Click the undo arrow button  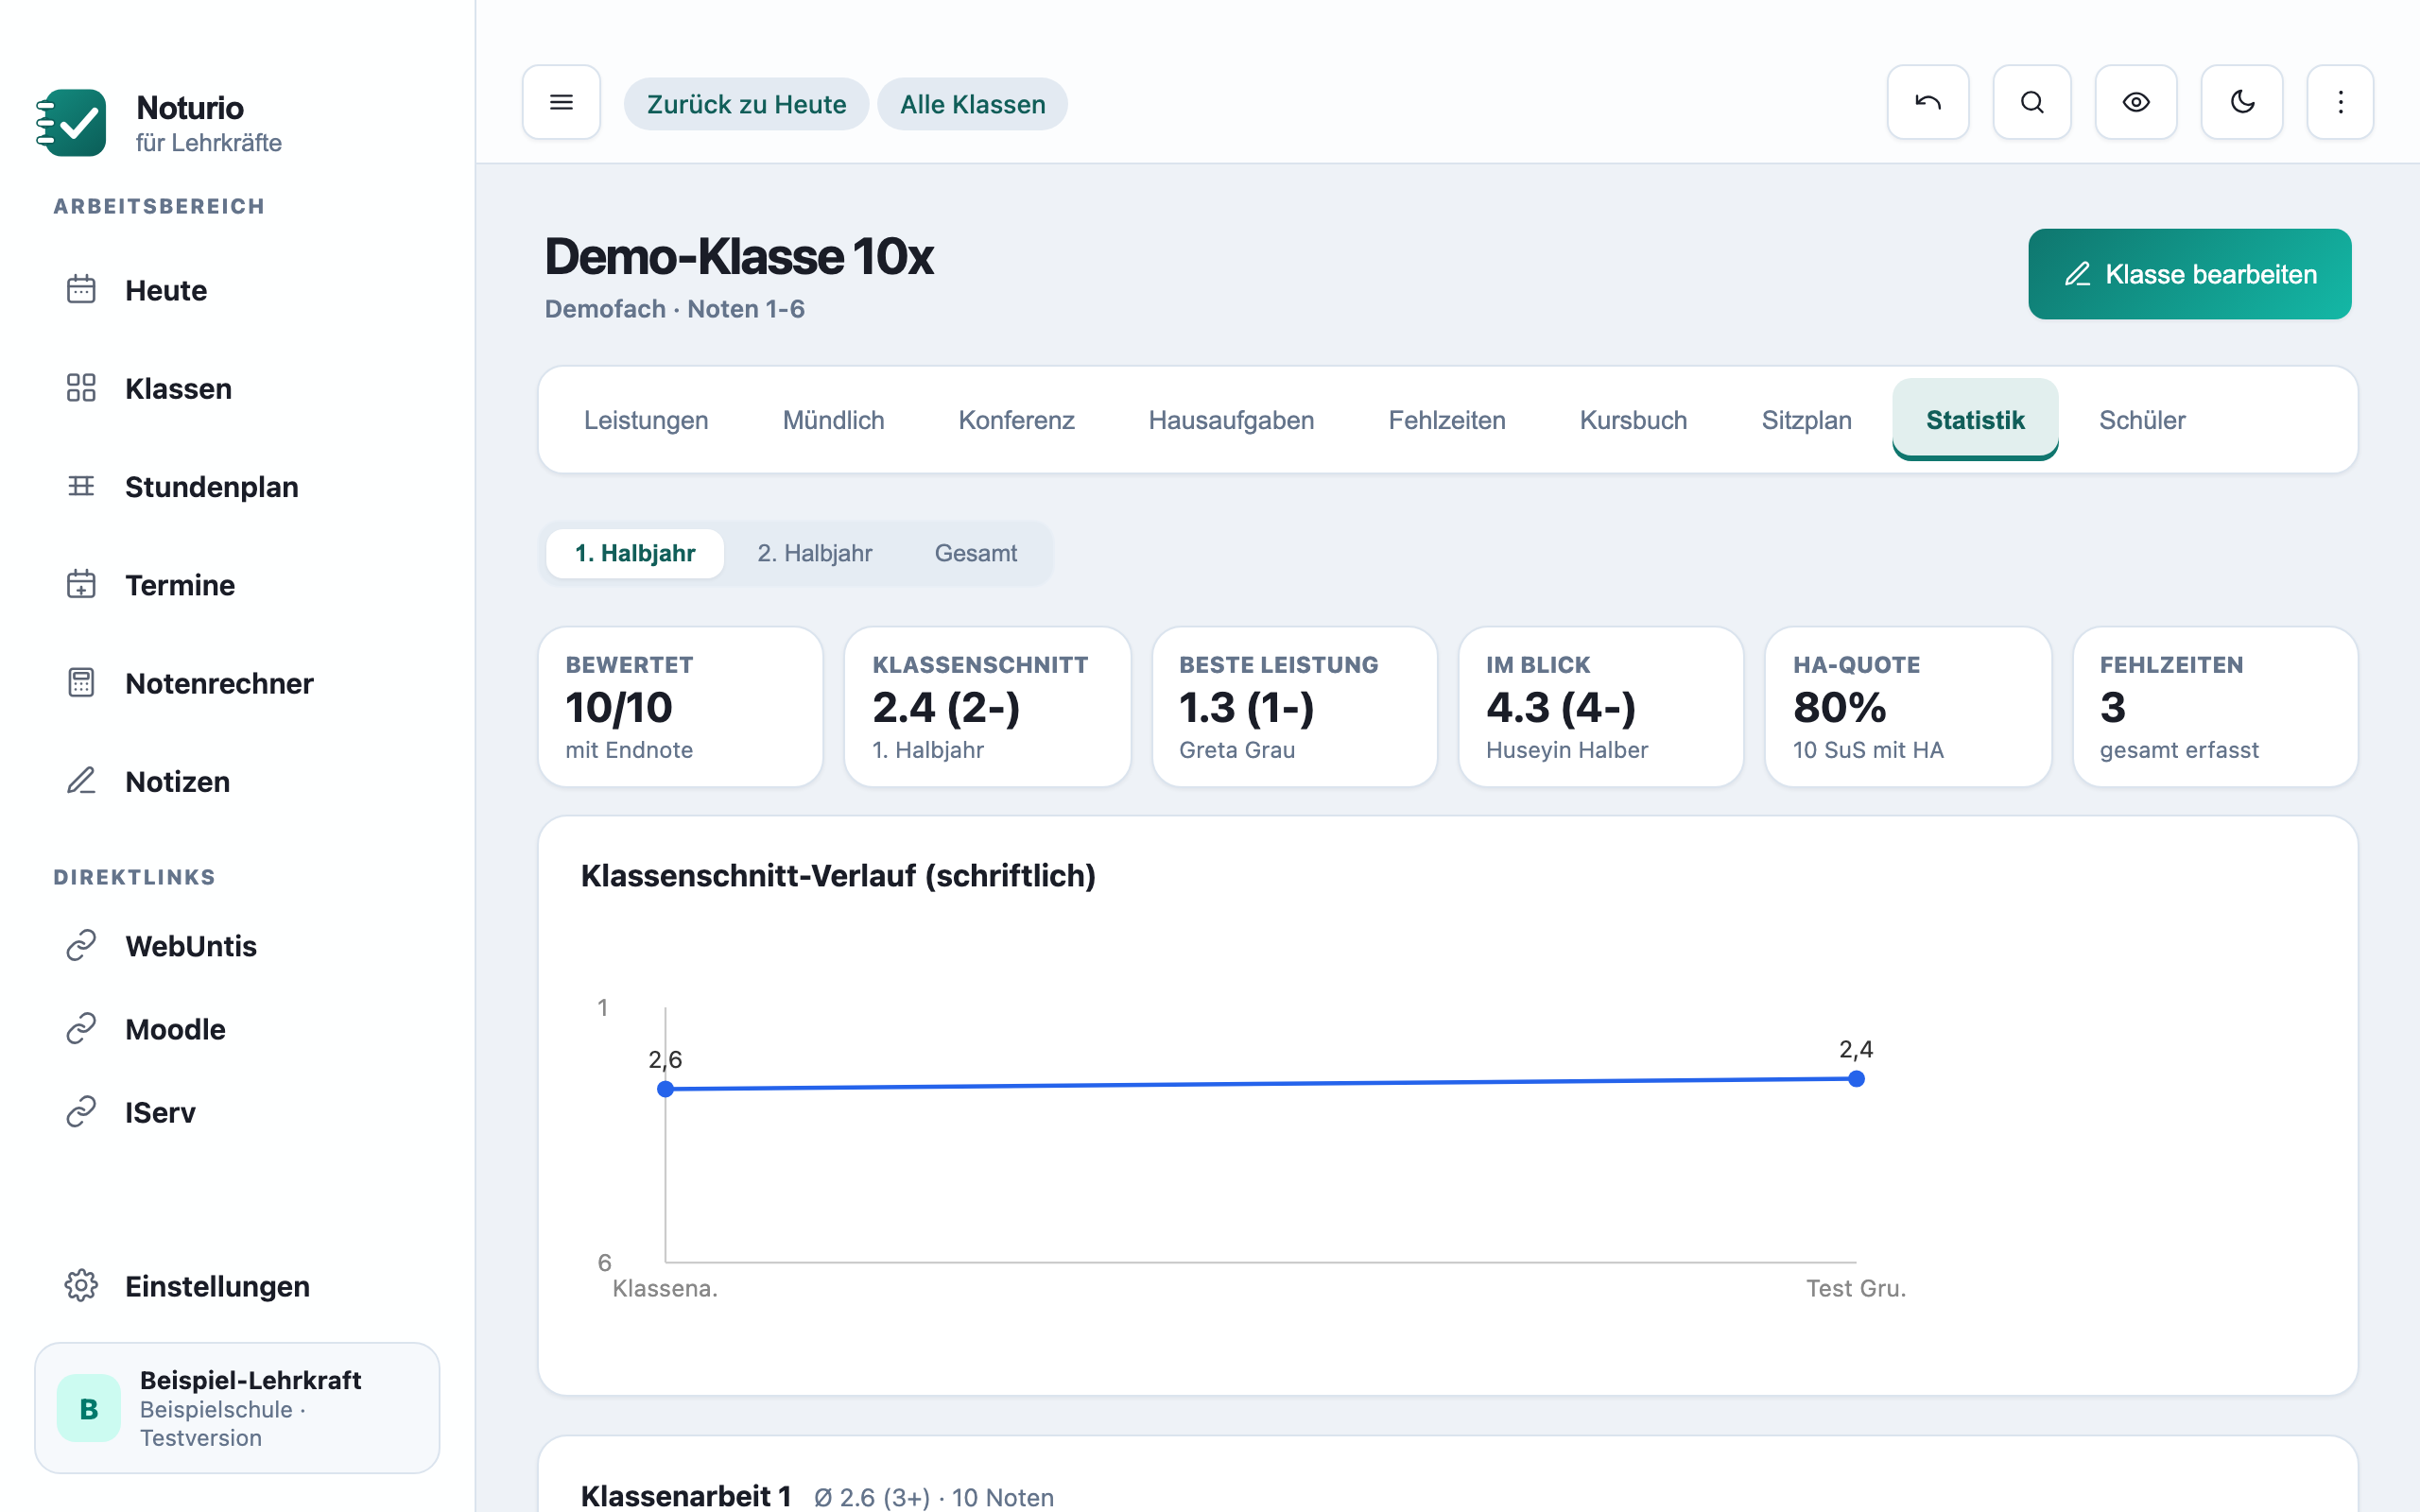(x=1927, y=102)
